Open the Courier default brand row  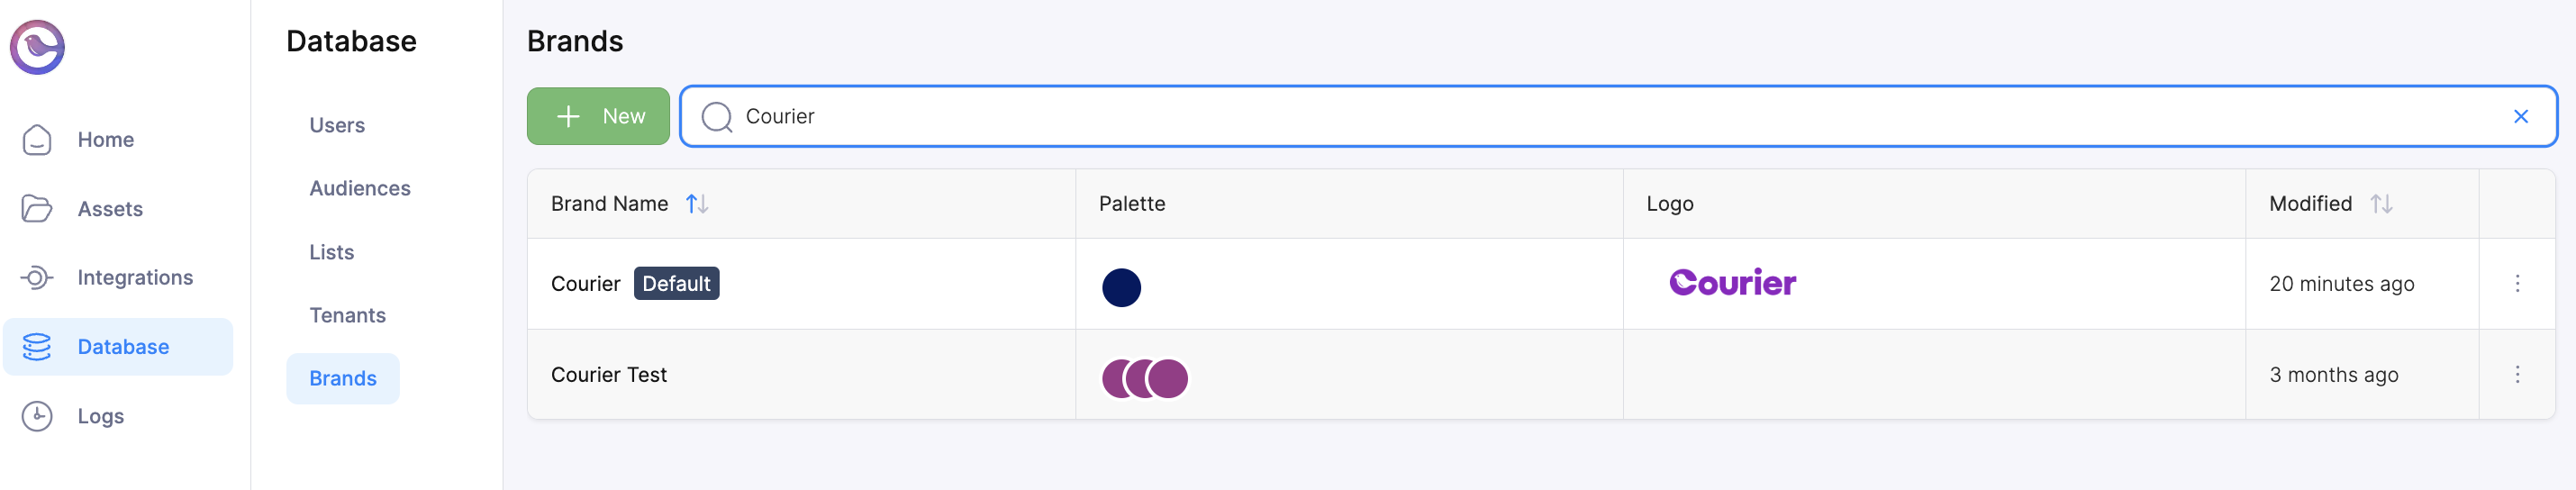pyautogui.click(x=585, y=284)
